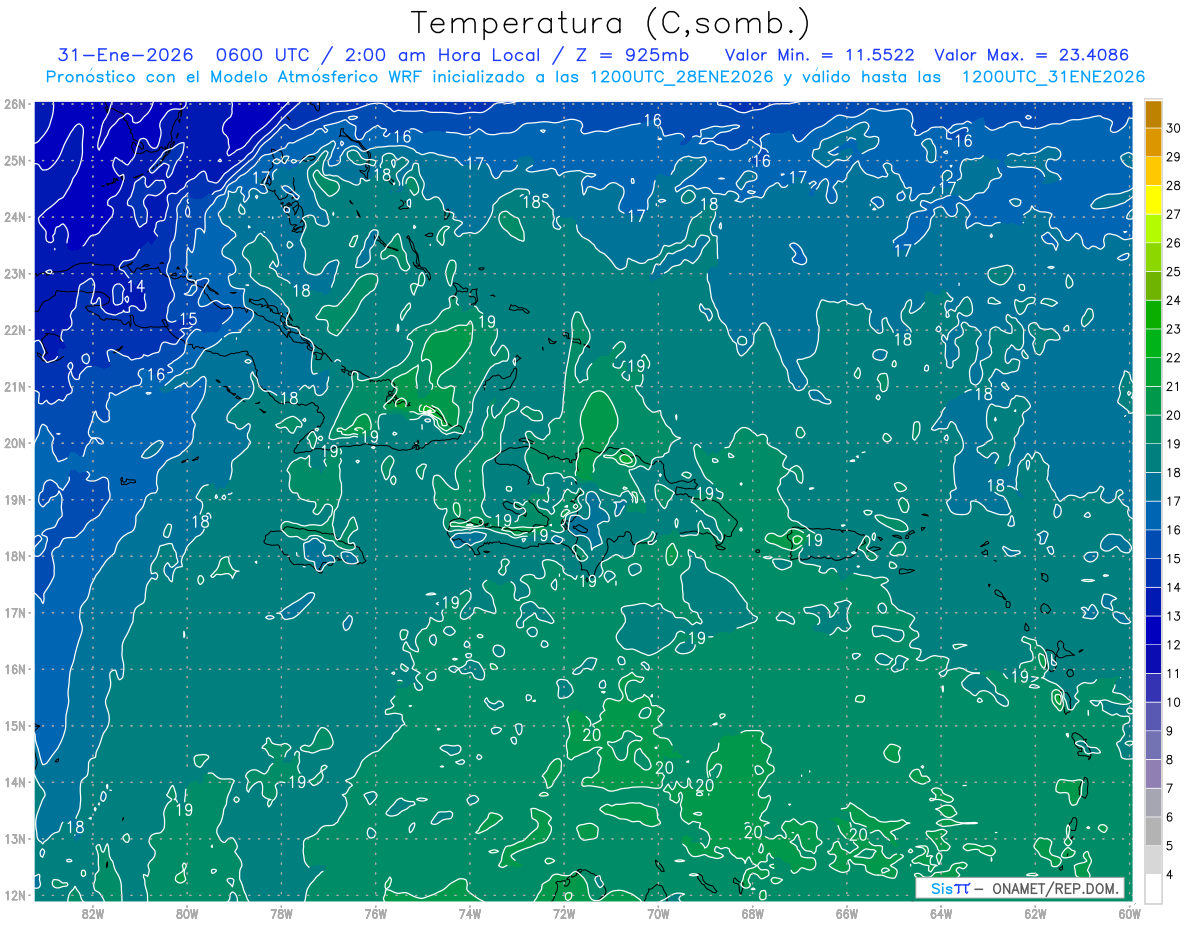Click the color scale label 23
This screenshot has width=1200, height=927.
pos(1174,329)
